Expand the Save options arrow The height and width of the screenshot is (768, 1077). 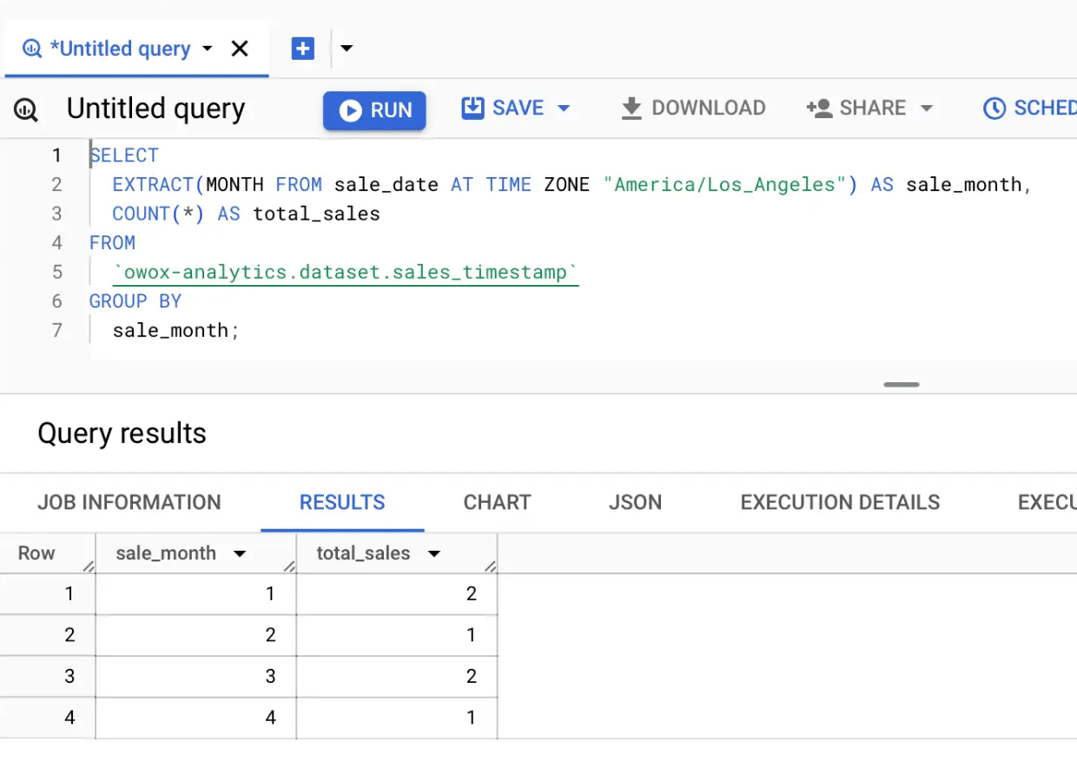(x=564, y=108)
